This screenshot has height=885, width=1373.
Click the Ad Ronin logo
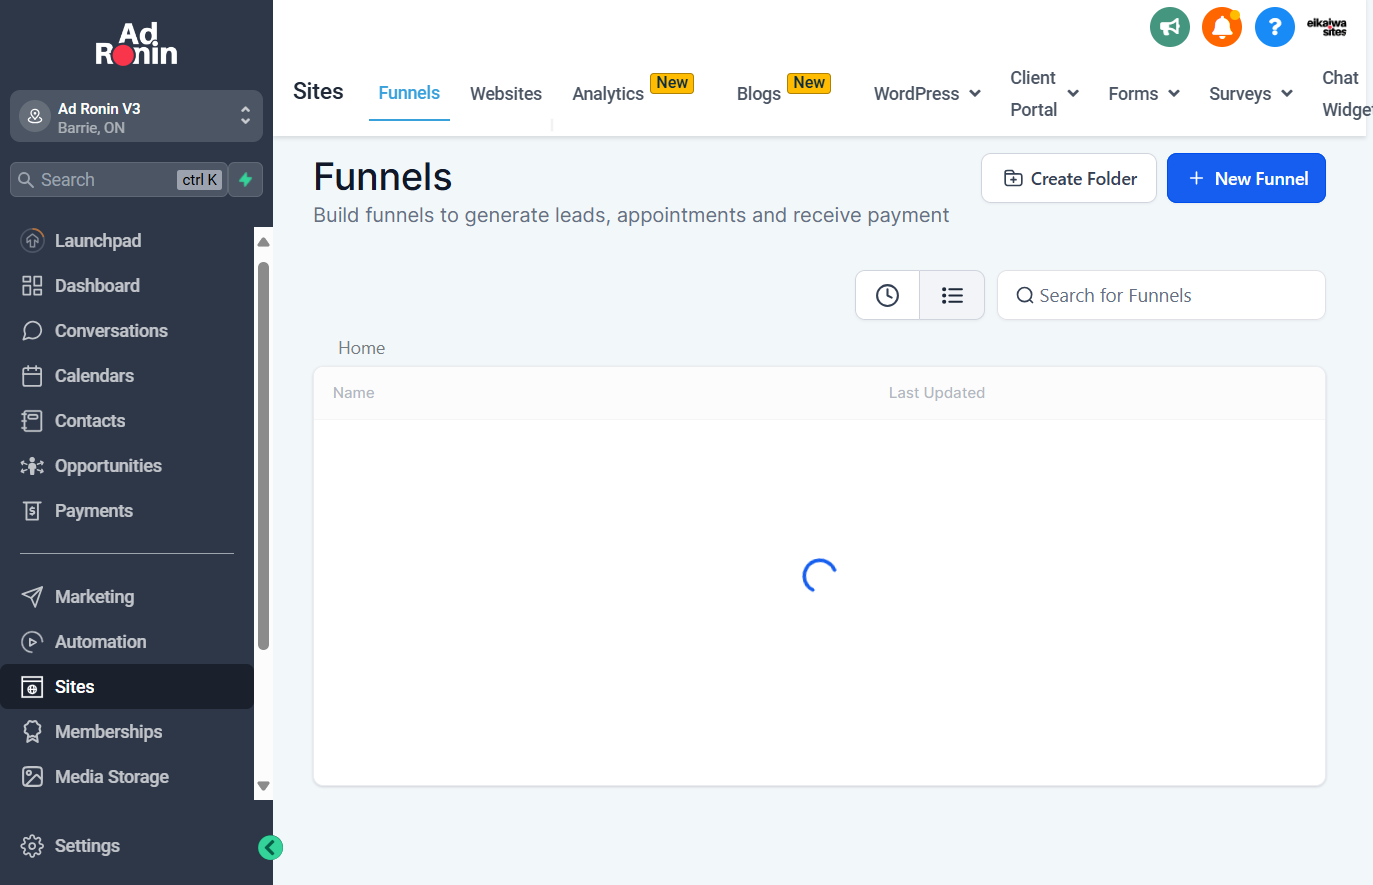pos(136,44)
